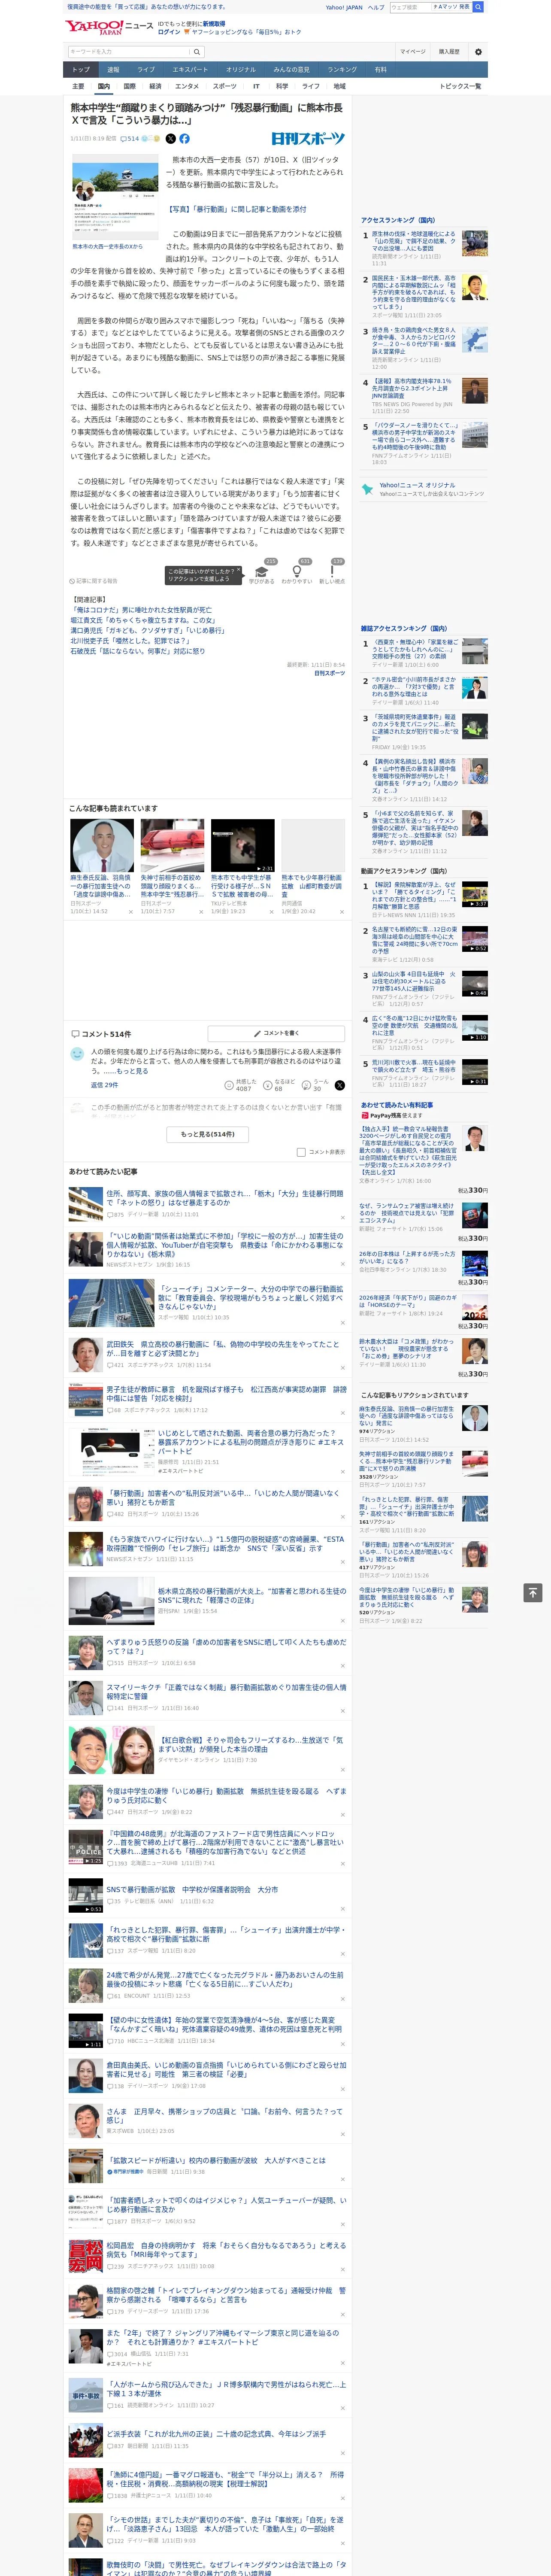Select スポーツ category in sub-navigation
551x2576 pixels.
pyautogui.click(x=225, y=86)
